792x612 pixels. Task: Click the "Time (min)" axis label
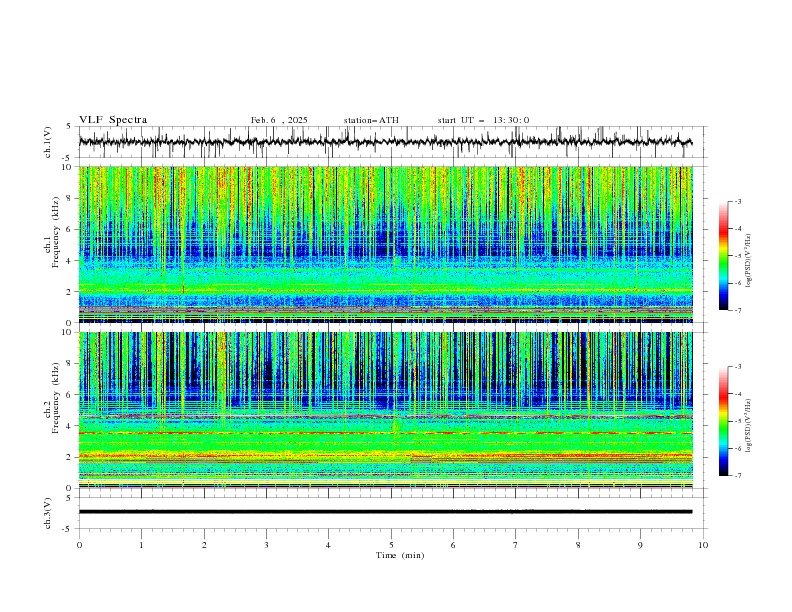(x=400, y=555)
